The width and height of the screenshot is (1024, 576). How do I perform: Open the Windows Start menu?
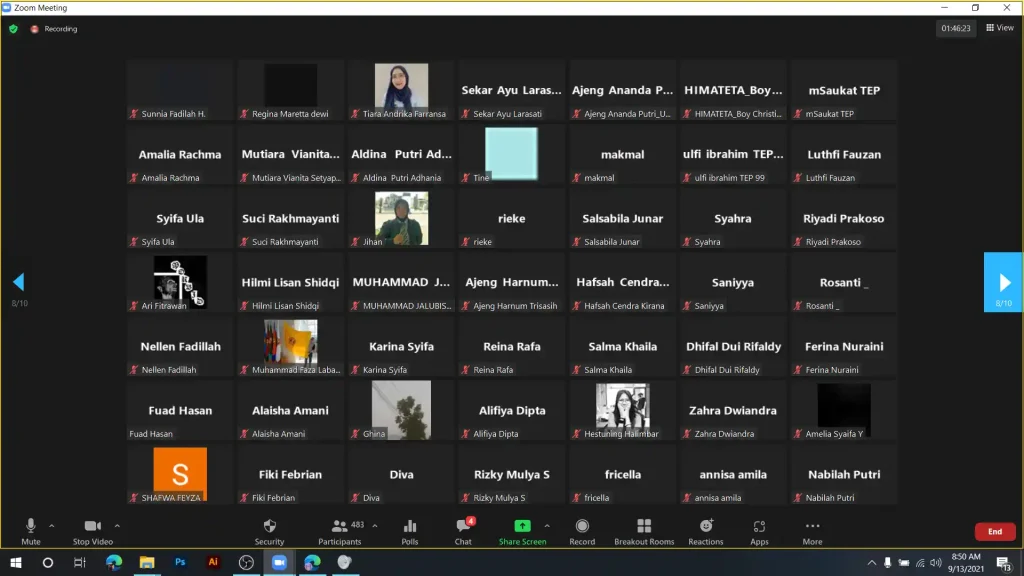pos(16,562)
